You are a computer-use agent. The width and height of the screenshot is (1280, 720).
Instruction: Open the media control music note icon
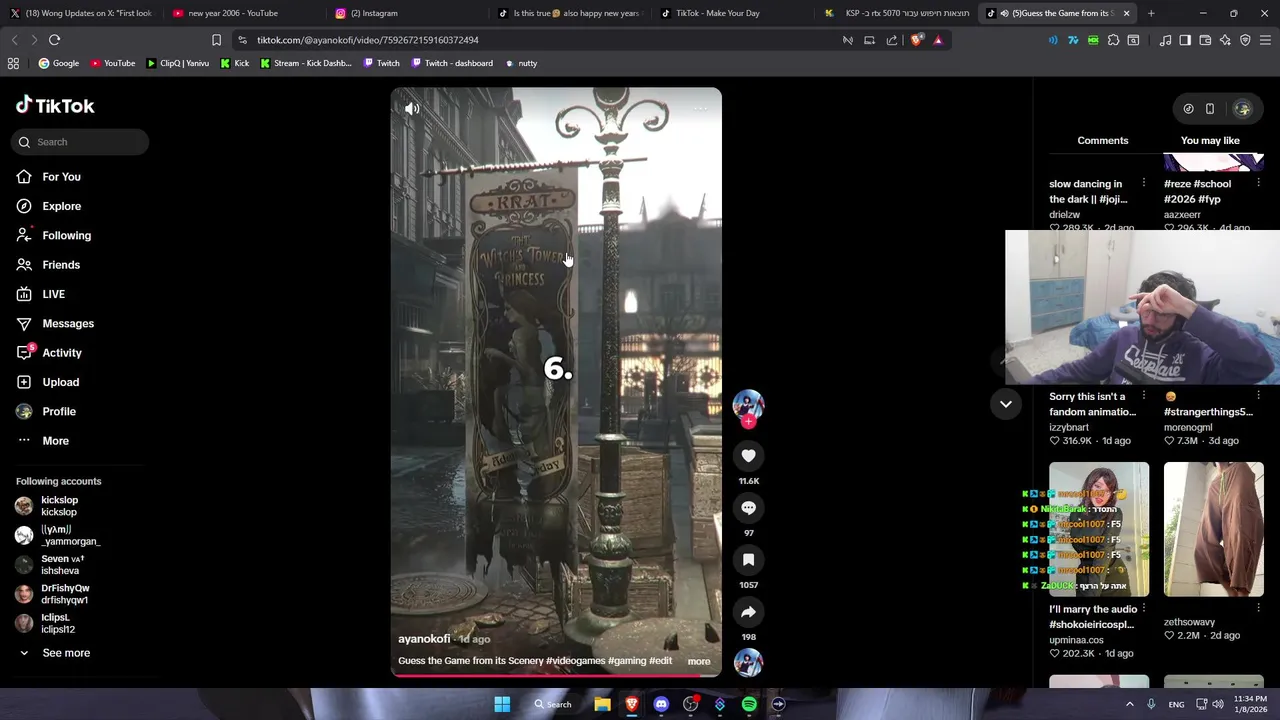(1165, 40)
